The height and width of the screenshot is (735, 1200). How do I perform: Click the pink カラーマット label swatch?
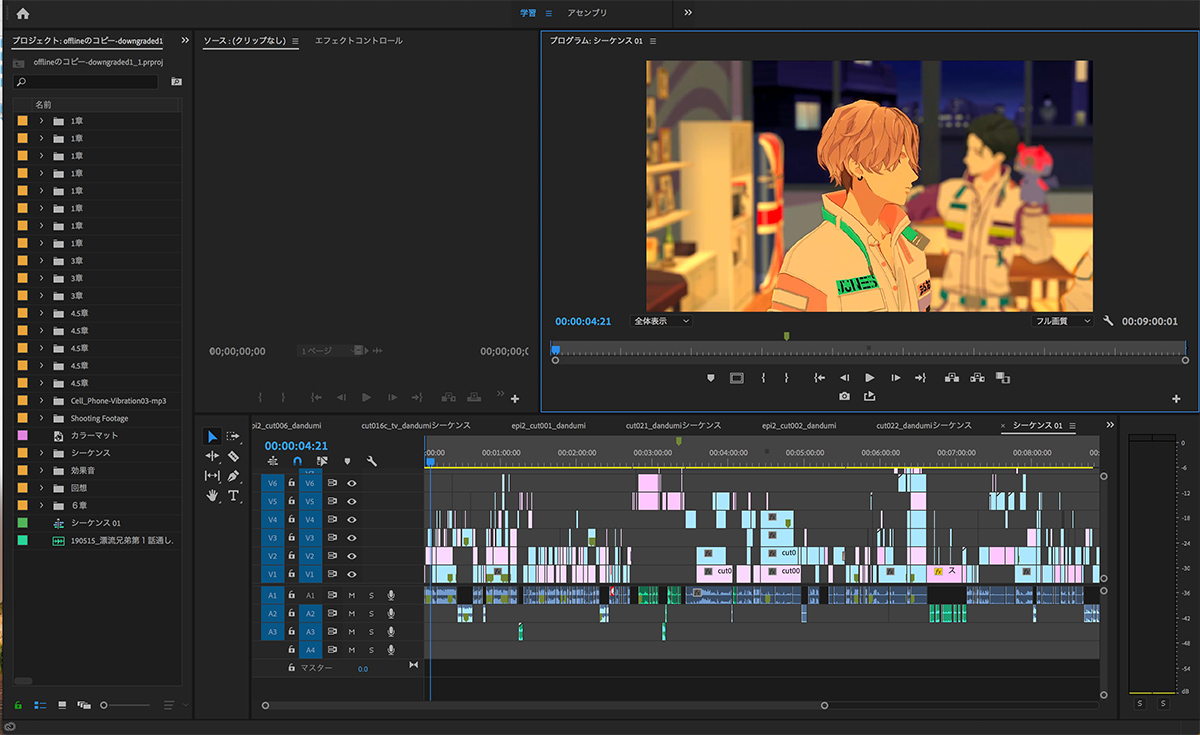pos(23,436)
